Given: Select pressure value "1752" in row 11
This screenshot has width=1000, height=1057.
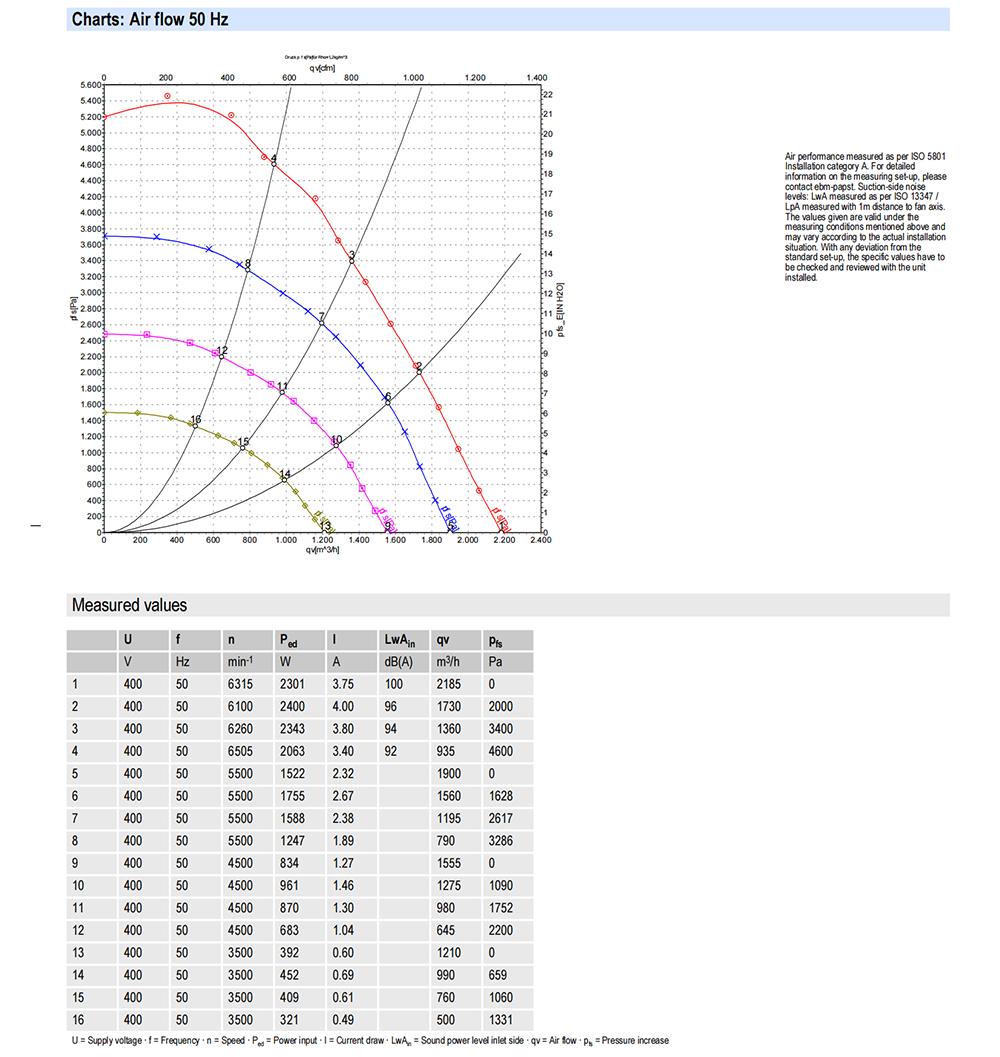Looking at the screenshot, I should [x=501, y=908].
